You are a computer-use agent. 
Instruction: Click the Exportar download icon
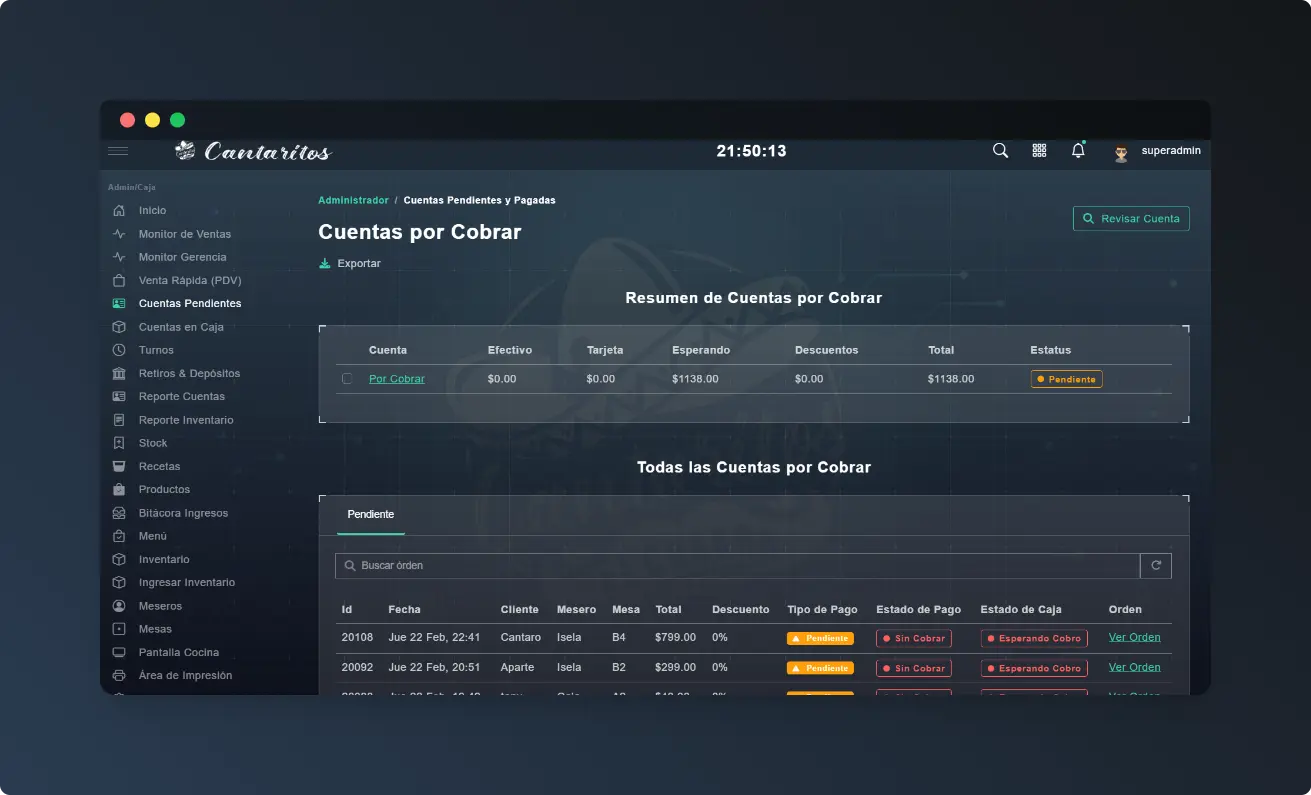(324, 264)
